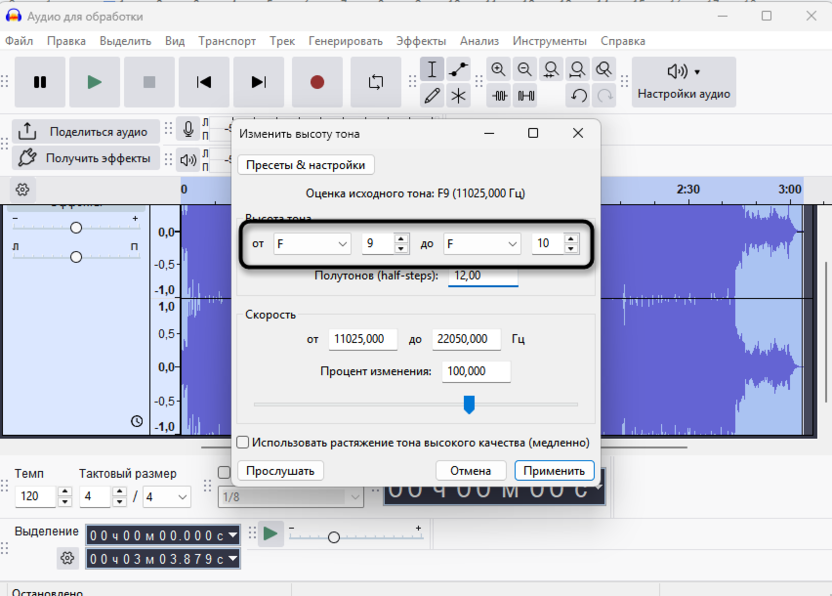Enable high quality pitch stretching checkbox
Viewport: 832px width, 596px height.
click(243, 442)
